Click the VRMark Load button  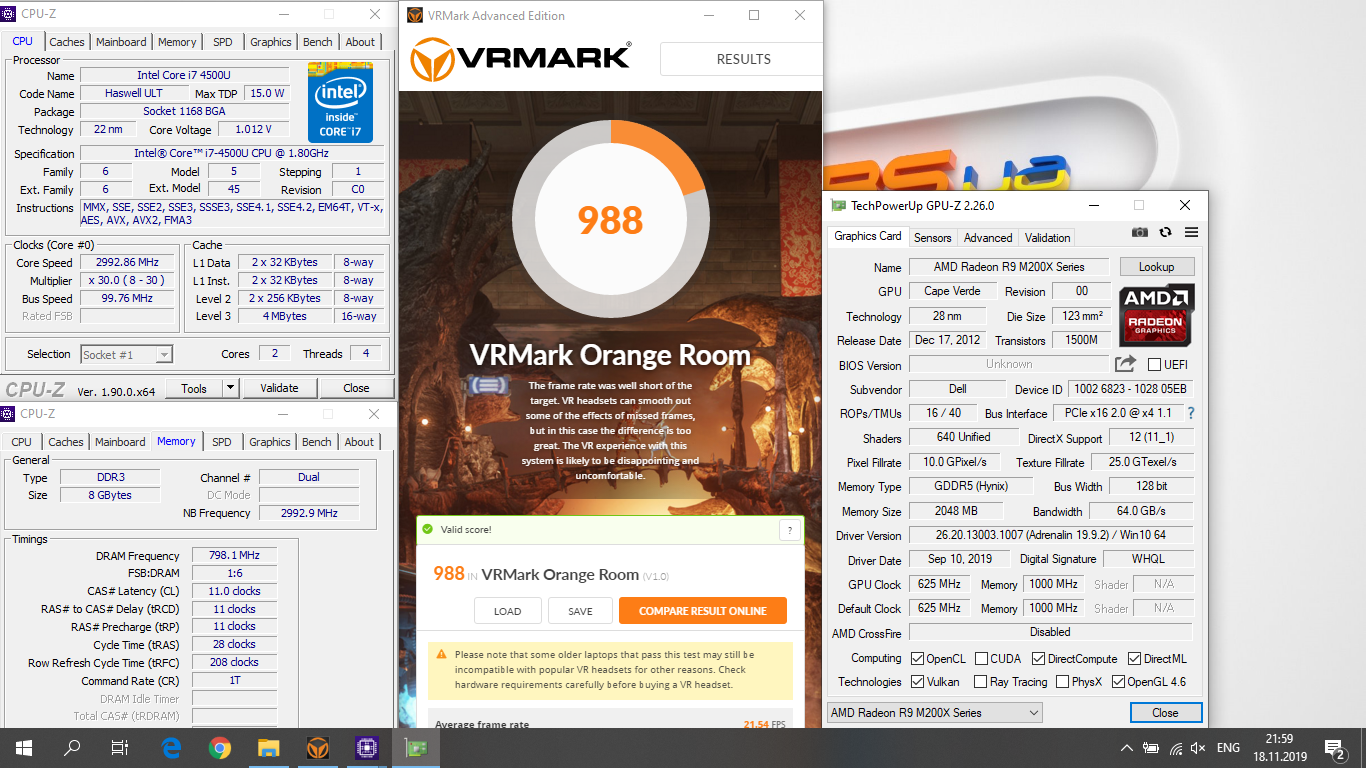tap(507, 611)
